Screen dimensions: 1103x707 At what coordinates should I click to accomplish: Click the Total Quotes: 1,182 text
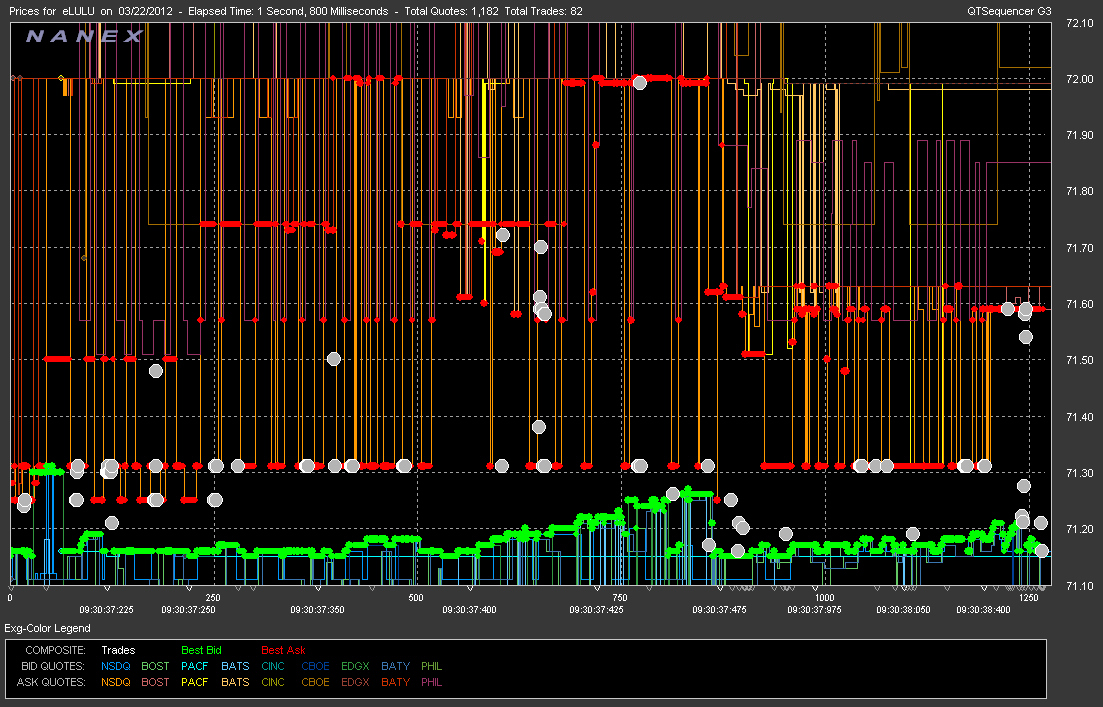[452, 11]
